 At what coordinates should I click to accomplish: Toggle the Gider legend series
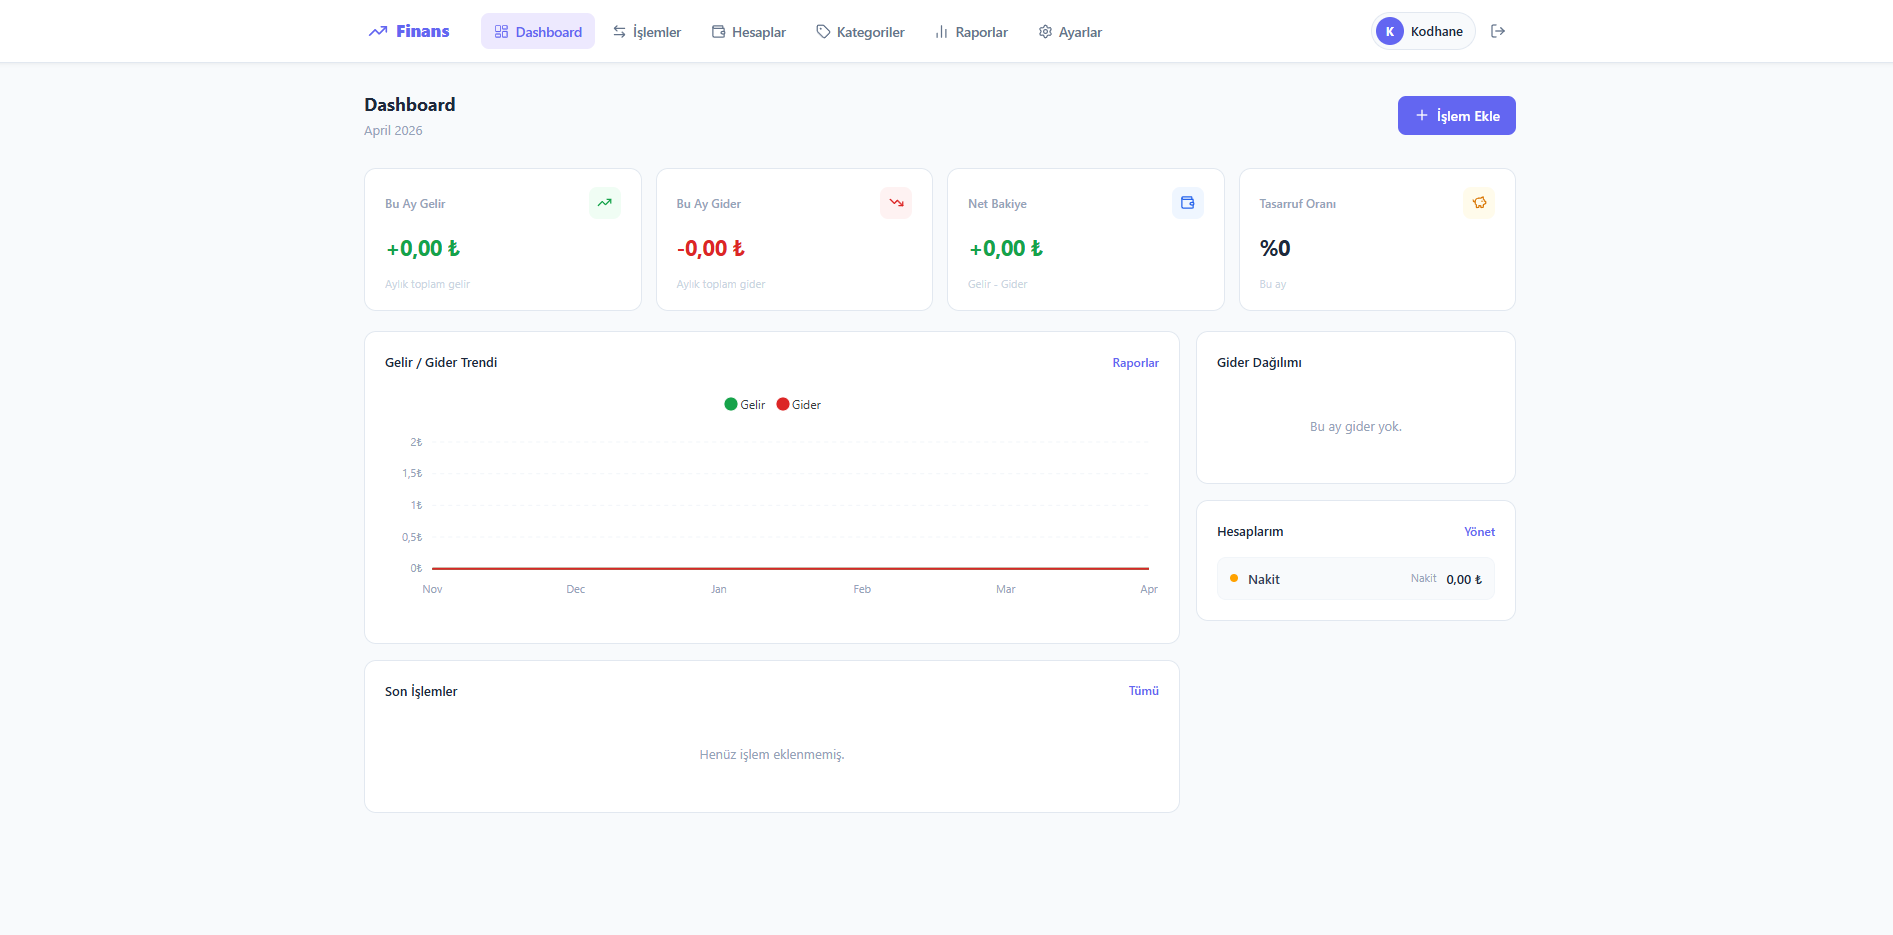799,405
